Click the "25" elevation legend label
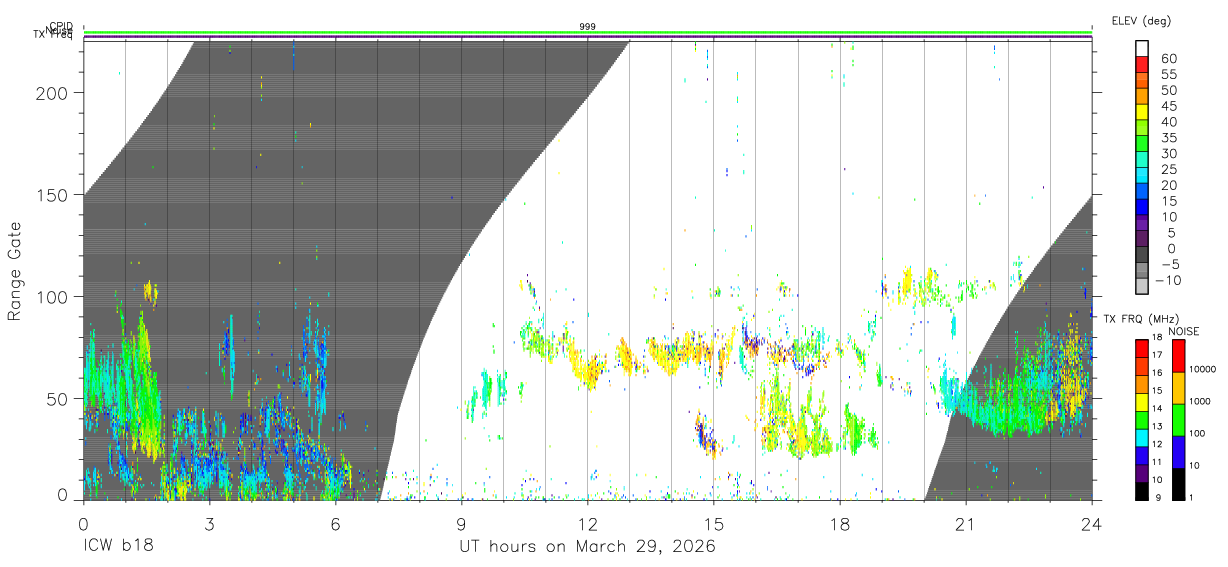The height and width of the screenshot is (567, 1228). point(1169,170)
